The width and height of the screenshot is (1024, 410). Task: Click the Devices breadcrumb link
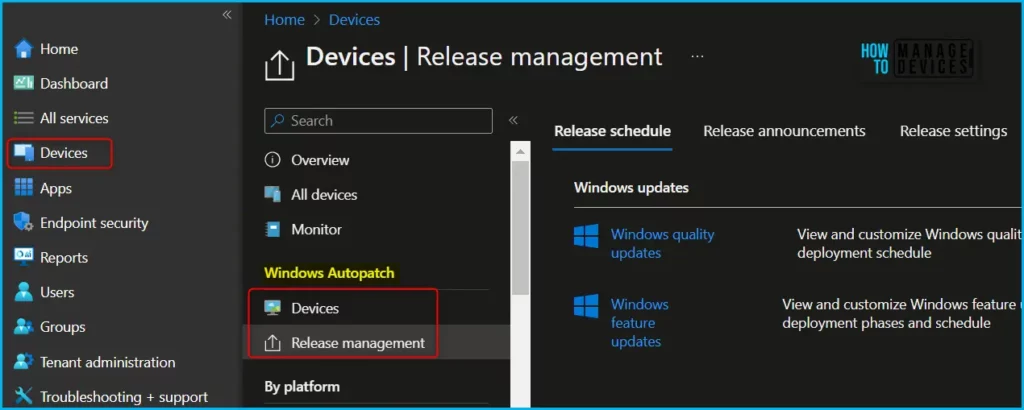pos(354,20)
